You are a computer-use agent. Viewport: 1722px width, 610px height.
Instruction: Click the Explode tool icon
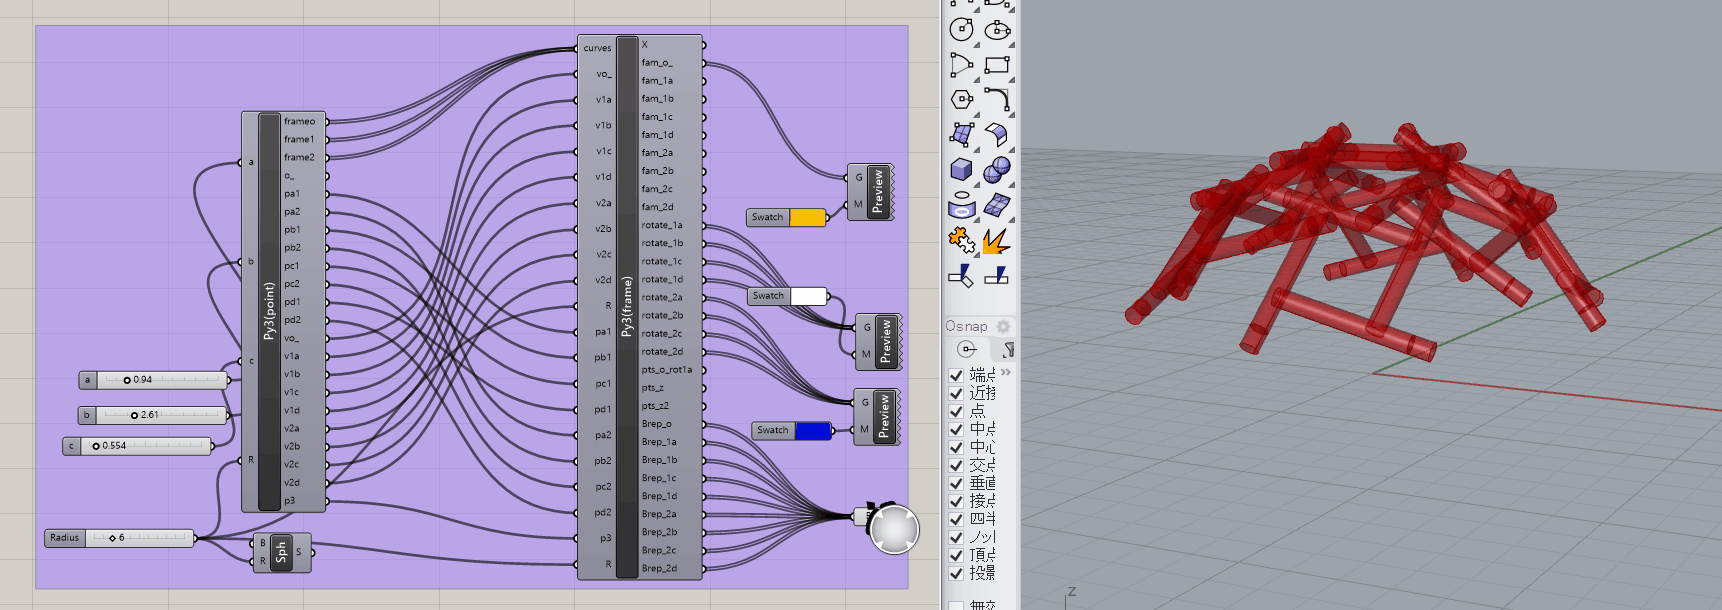coord(996,241)
